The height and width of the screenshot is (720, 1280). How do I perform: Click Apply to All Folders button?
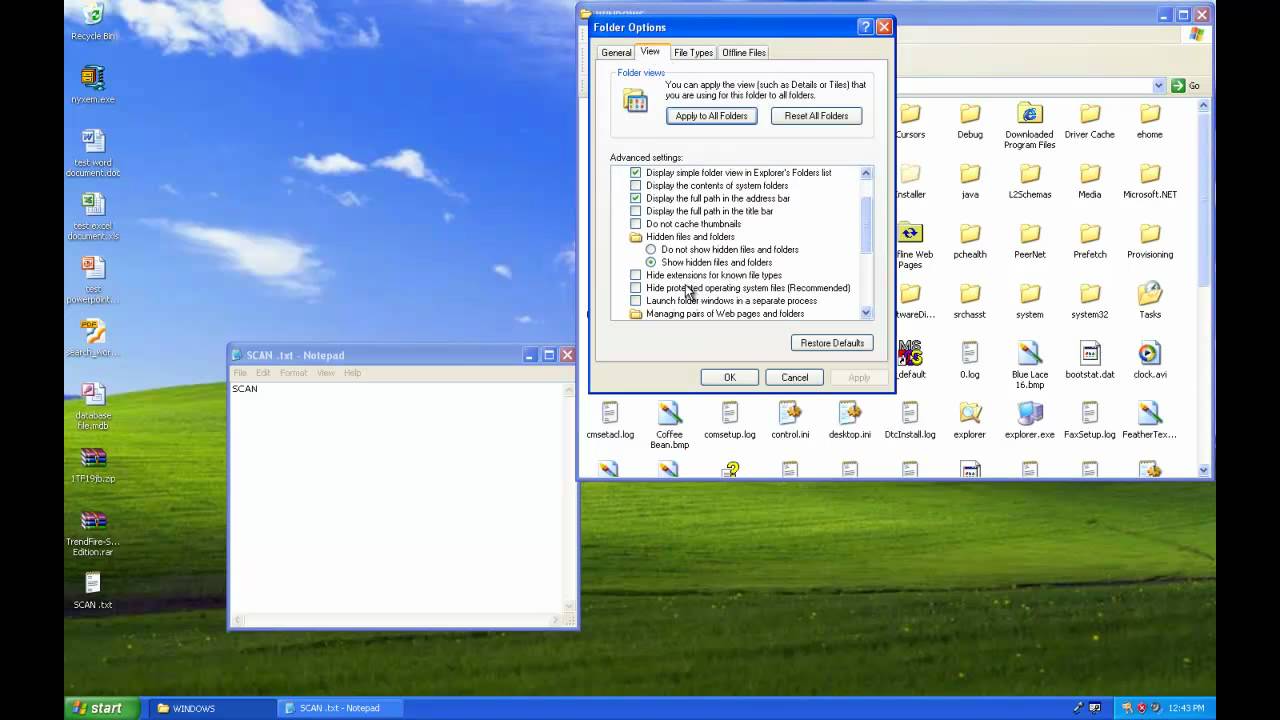(712, 116)
